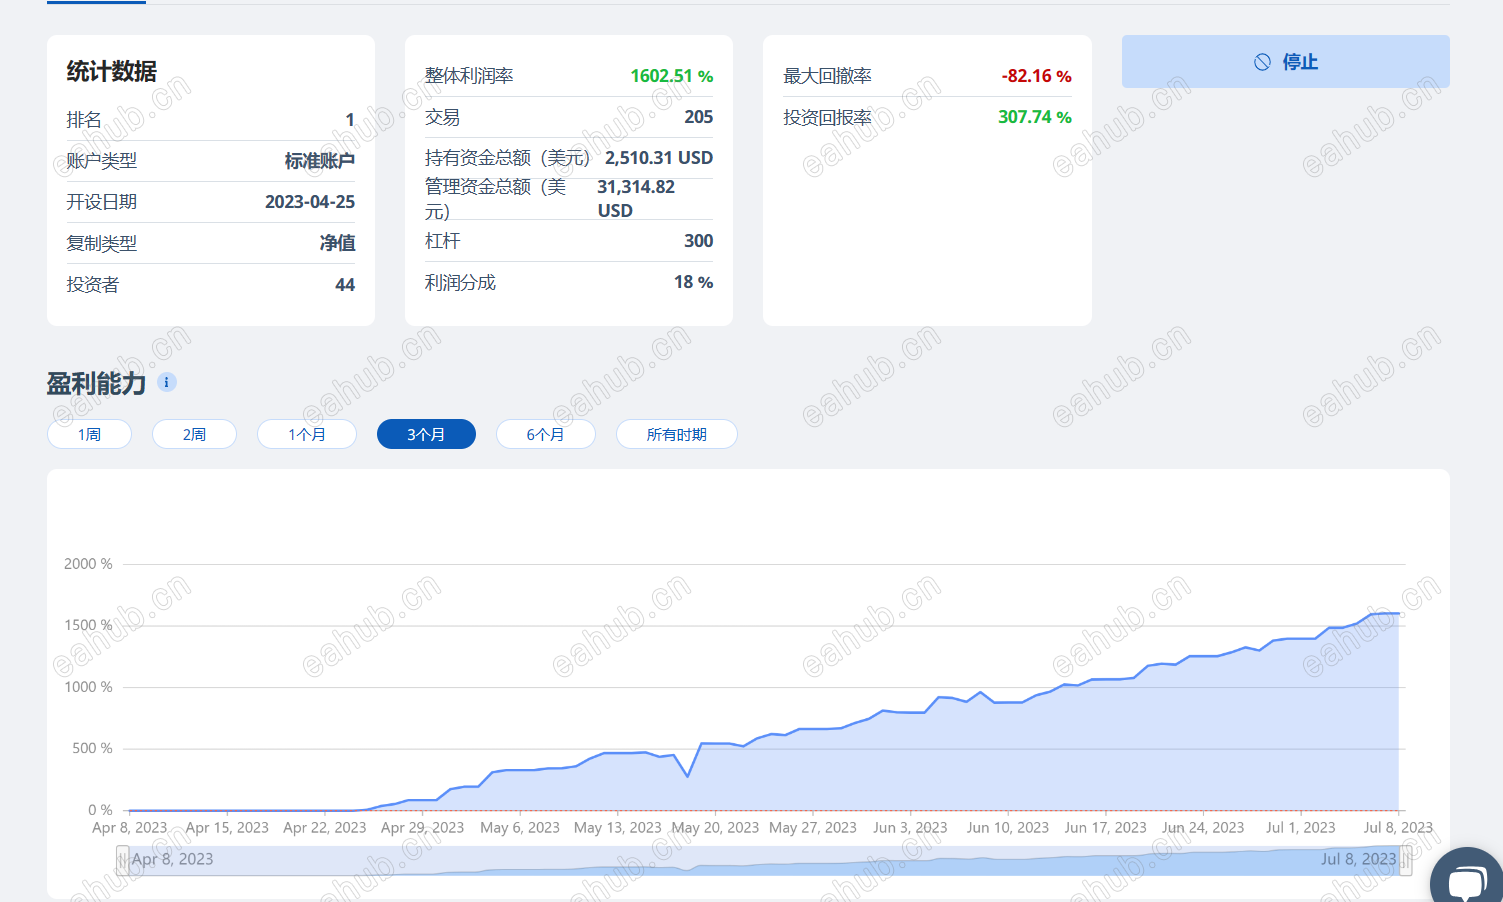The height and width of the screenshot is (902, 1503).
Task: Click the 投资回报率 value 307.74 %
Action: click(x=1034, y=117)
